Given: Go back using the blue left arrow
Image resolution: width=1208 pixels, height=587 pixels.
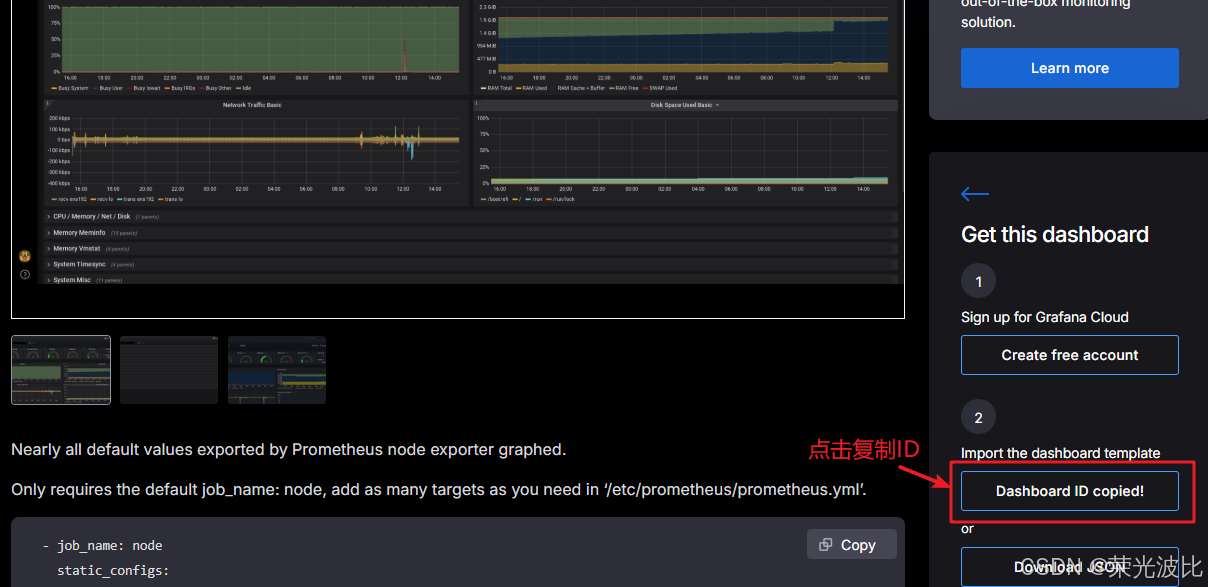Looking at the screenshot, I should (x=974, y=194).
